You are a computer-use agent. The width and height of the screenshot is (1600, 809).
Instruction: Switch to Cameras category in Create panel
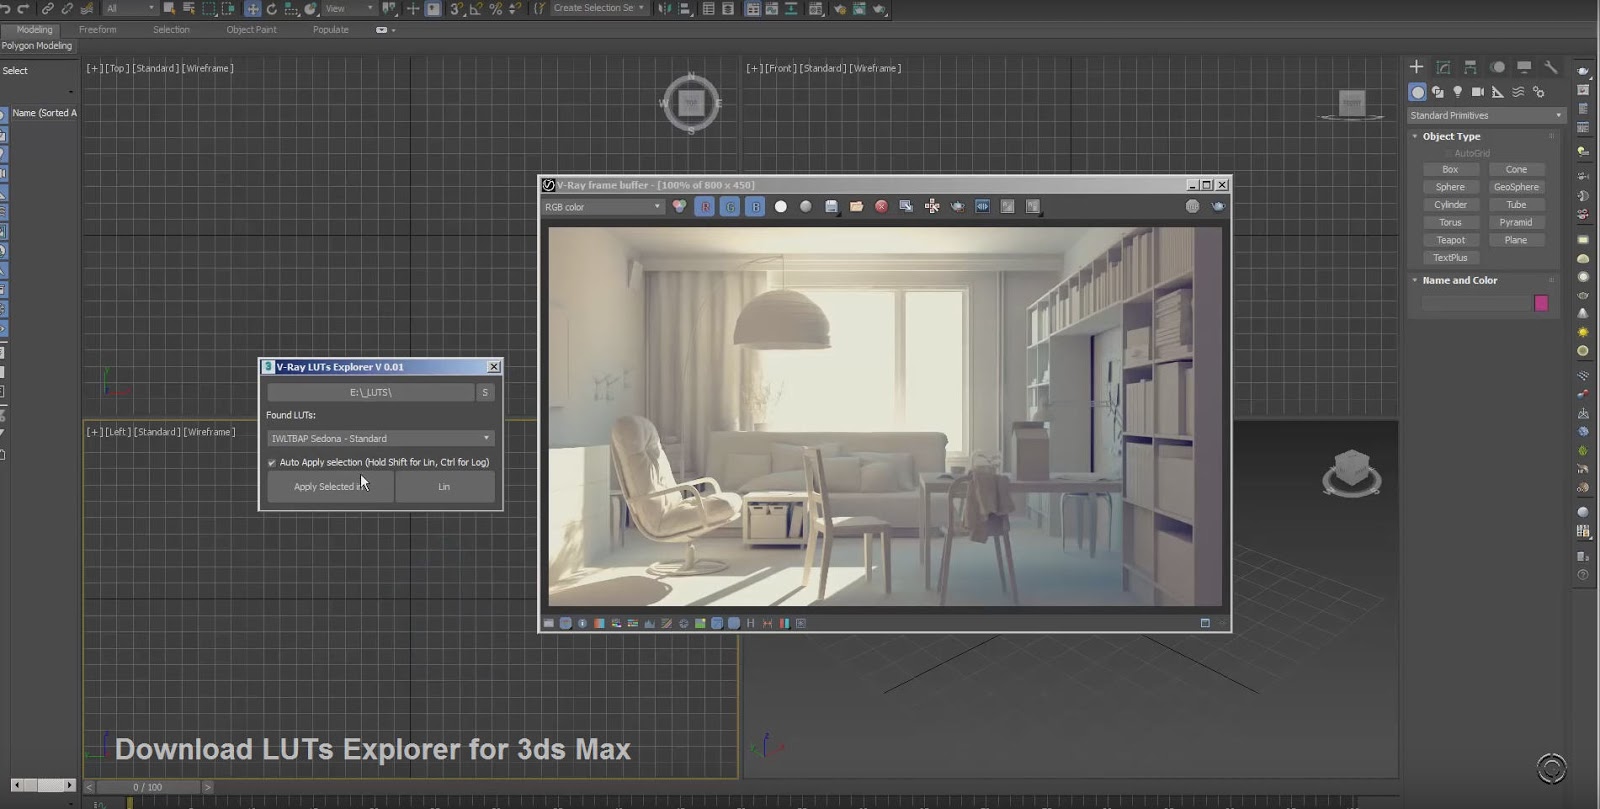click(1477, 92)
